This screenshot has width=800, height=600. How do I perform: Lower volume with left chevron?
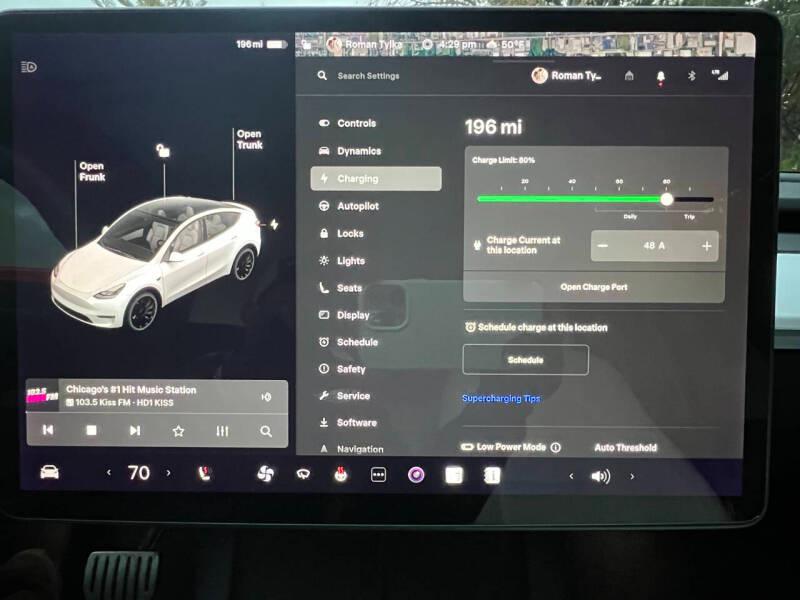(x=572, y=476)
